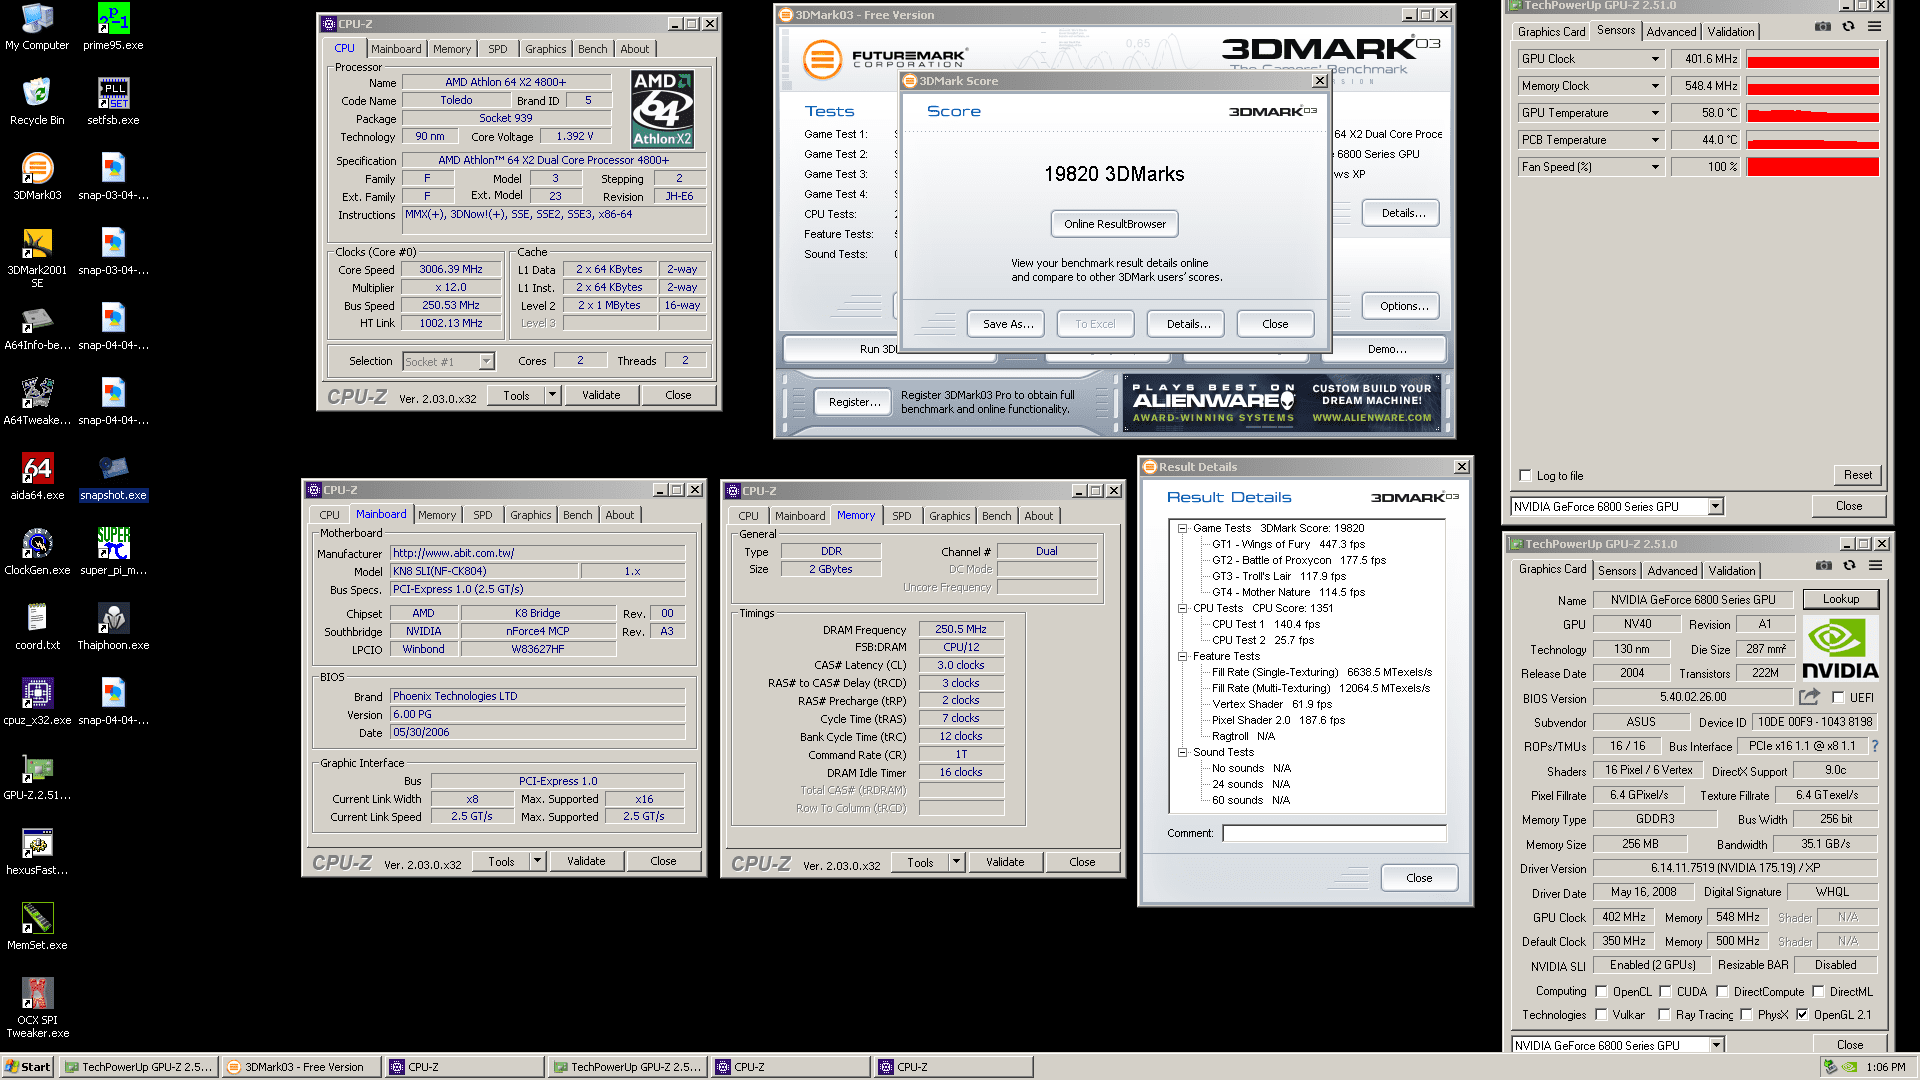1920x1080 pixels.
Task: Open the prime95.exe desktop icon
Action: (113, 27)
